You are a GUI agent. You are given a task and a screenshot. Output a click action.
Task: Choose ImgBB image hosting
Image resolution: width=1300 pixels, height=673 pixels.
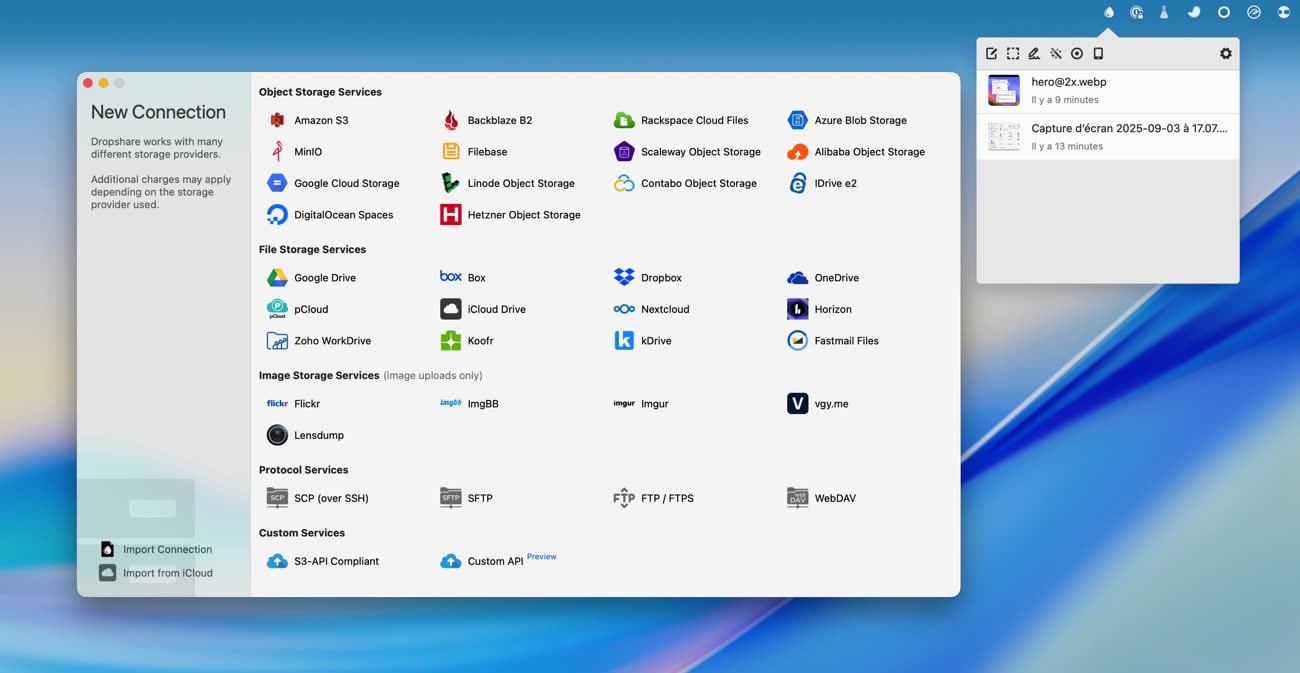[x=469, y=404]
